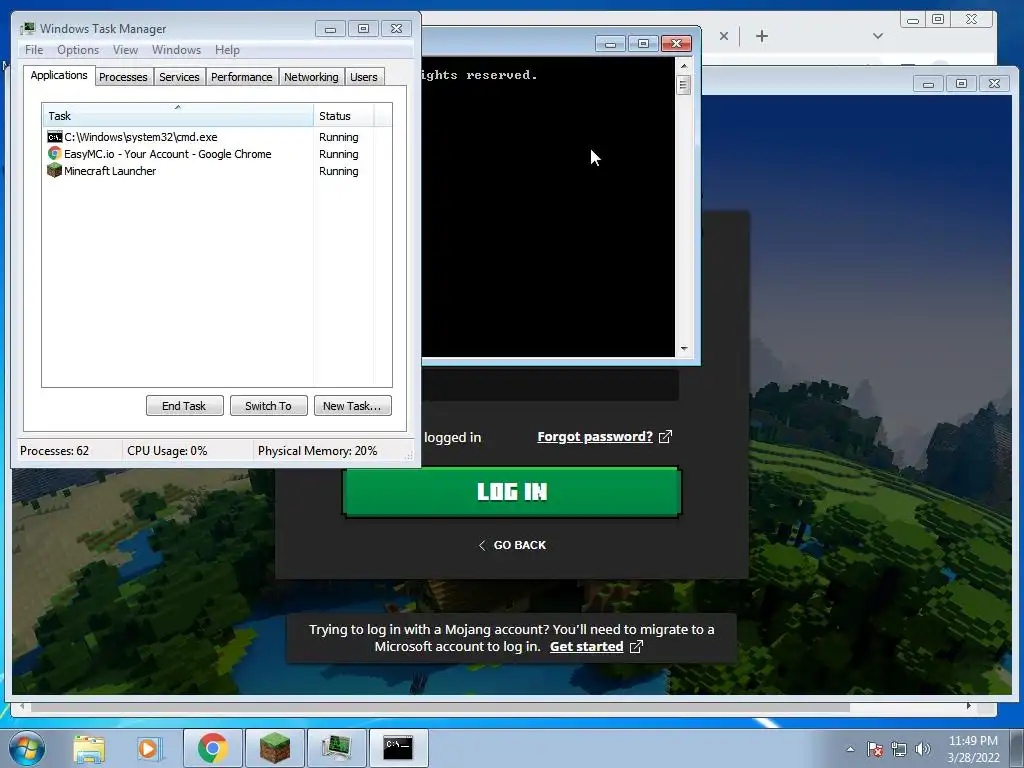This screenshot has width=1024, height=768.
Task: Click the Action Center flag tray icon
Action: point(875,749)
